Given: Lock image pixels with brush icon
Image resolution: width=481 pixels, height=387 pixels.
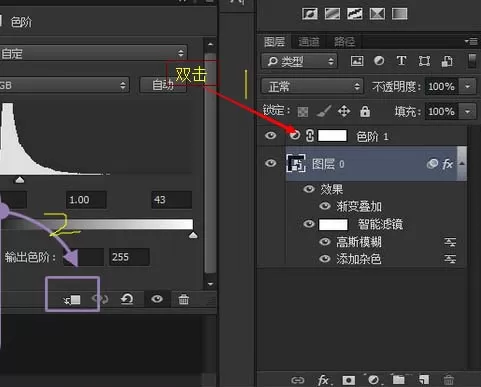Looking at the screenshot, I should coord(323,111).
